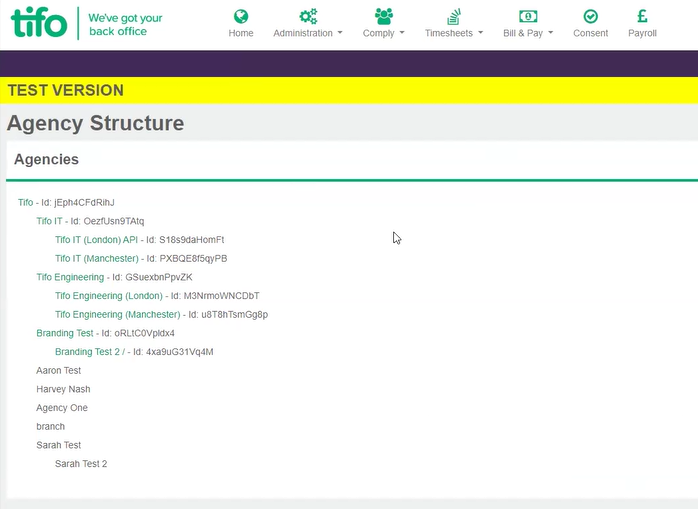Click the Id PXBQE8f5qyPB text
698x509 pixels.
pyautogui.click(x=187, y=258)
